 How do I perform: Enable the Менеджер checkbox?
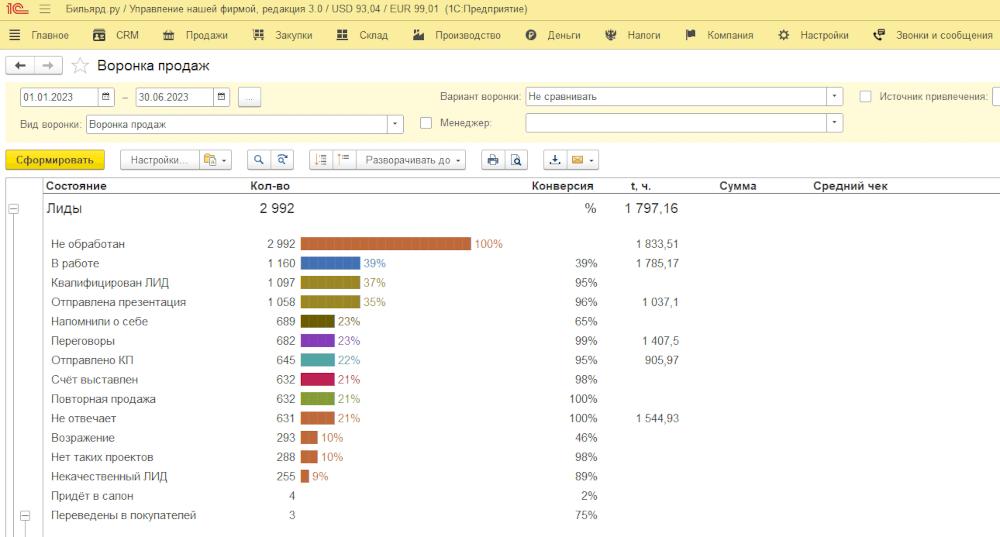point(426,123)
